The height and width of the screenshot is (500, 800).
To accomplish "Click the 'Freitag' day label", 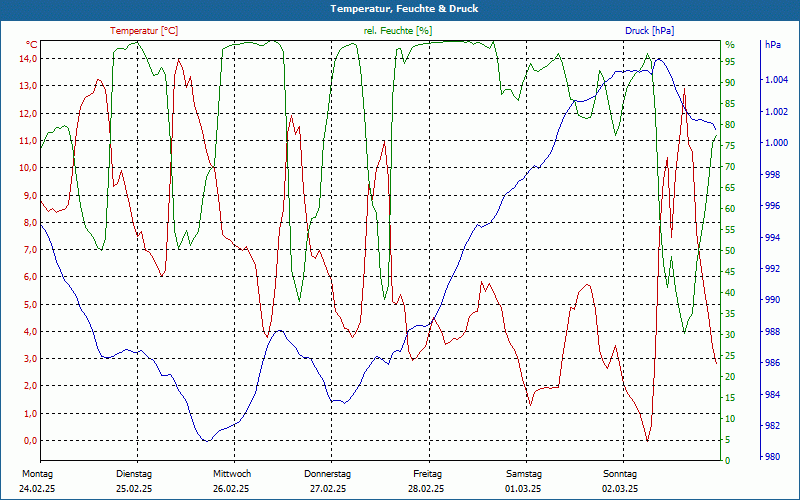I will pyautogui.click(x=428, y=474).
